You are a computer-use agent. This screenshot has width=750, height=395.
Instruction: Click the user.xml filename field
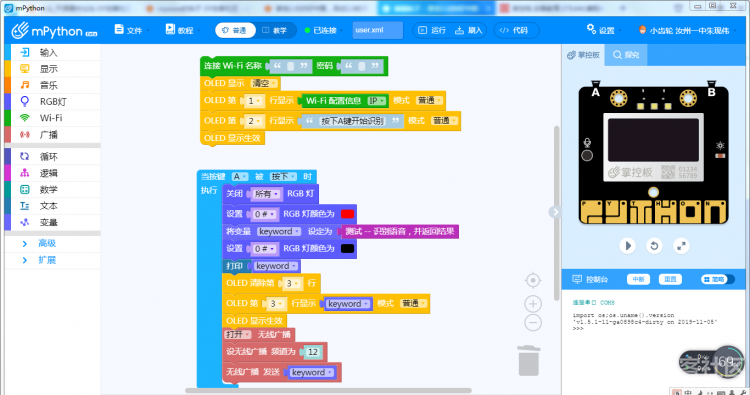[x=377, y=30]
